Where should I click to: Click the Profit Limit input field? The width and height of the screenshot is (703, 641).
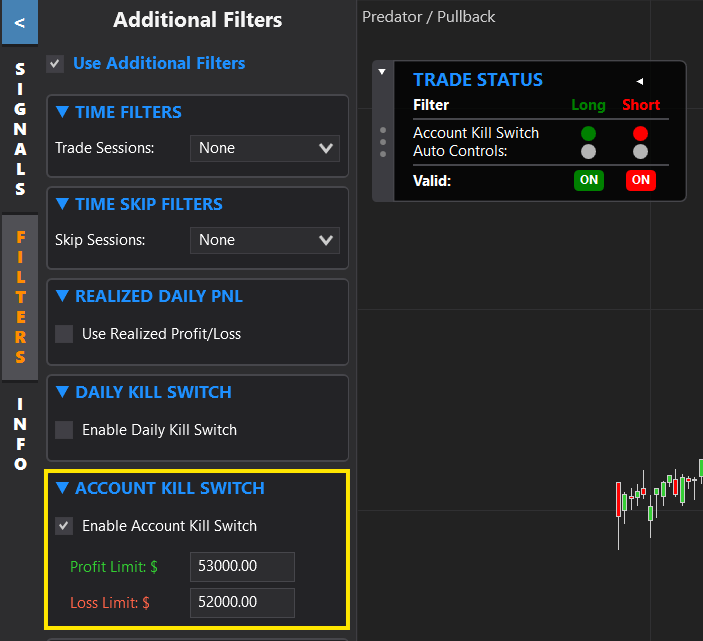coord(242,566)
